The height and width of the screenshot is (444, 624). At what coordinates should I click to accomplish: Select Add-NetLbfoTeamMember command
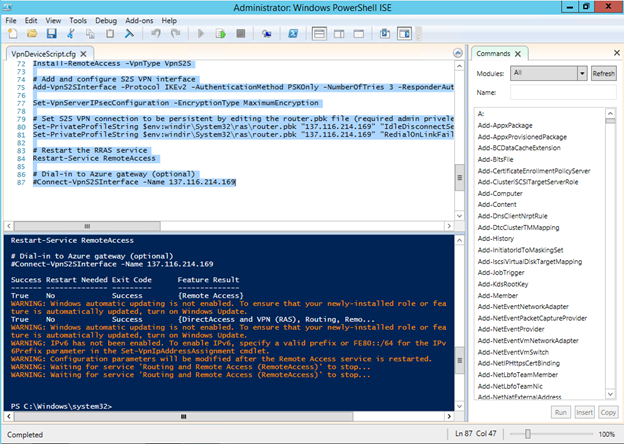[x=518, y=375]
